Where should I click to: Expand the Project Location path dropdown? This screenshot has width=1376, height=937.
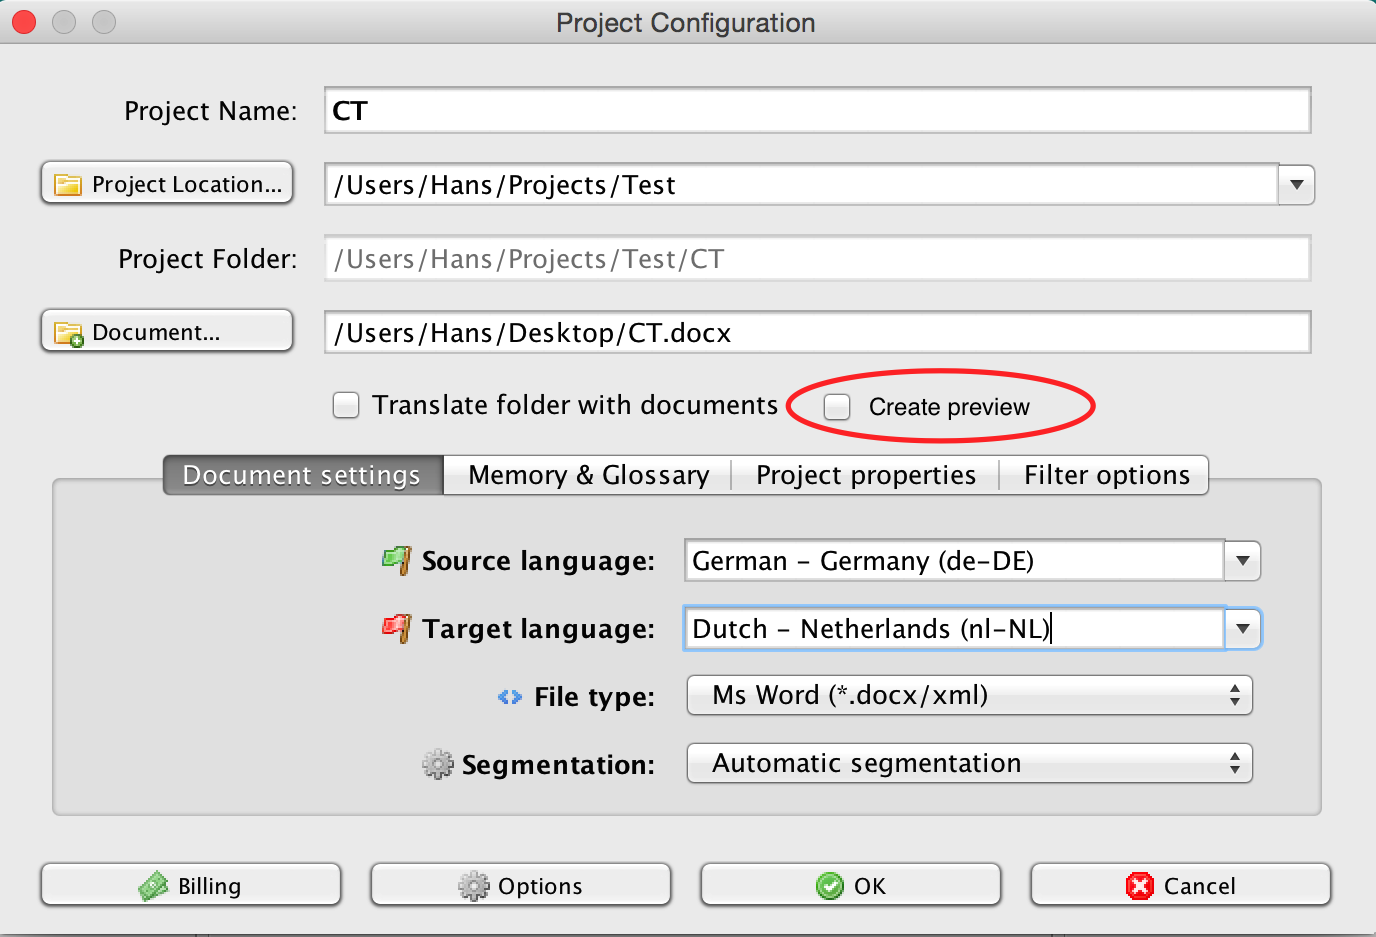(x=1296, y=185)
